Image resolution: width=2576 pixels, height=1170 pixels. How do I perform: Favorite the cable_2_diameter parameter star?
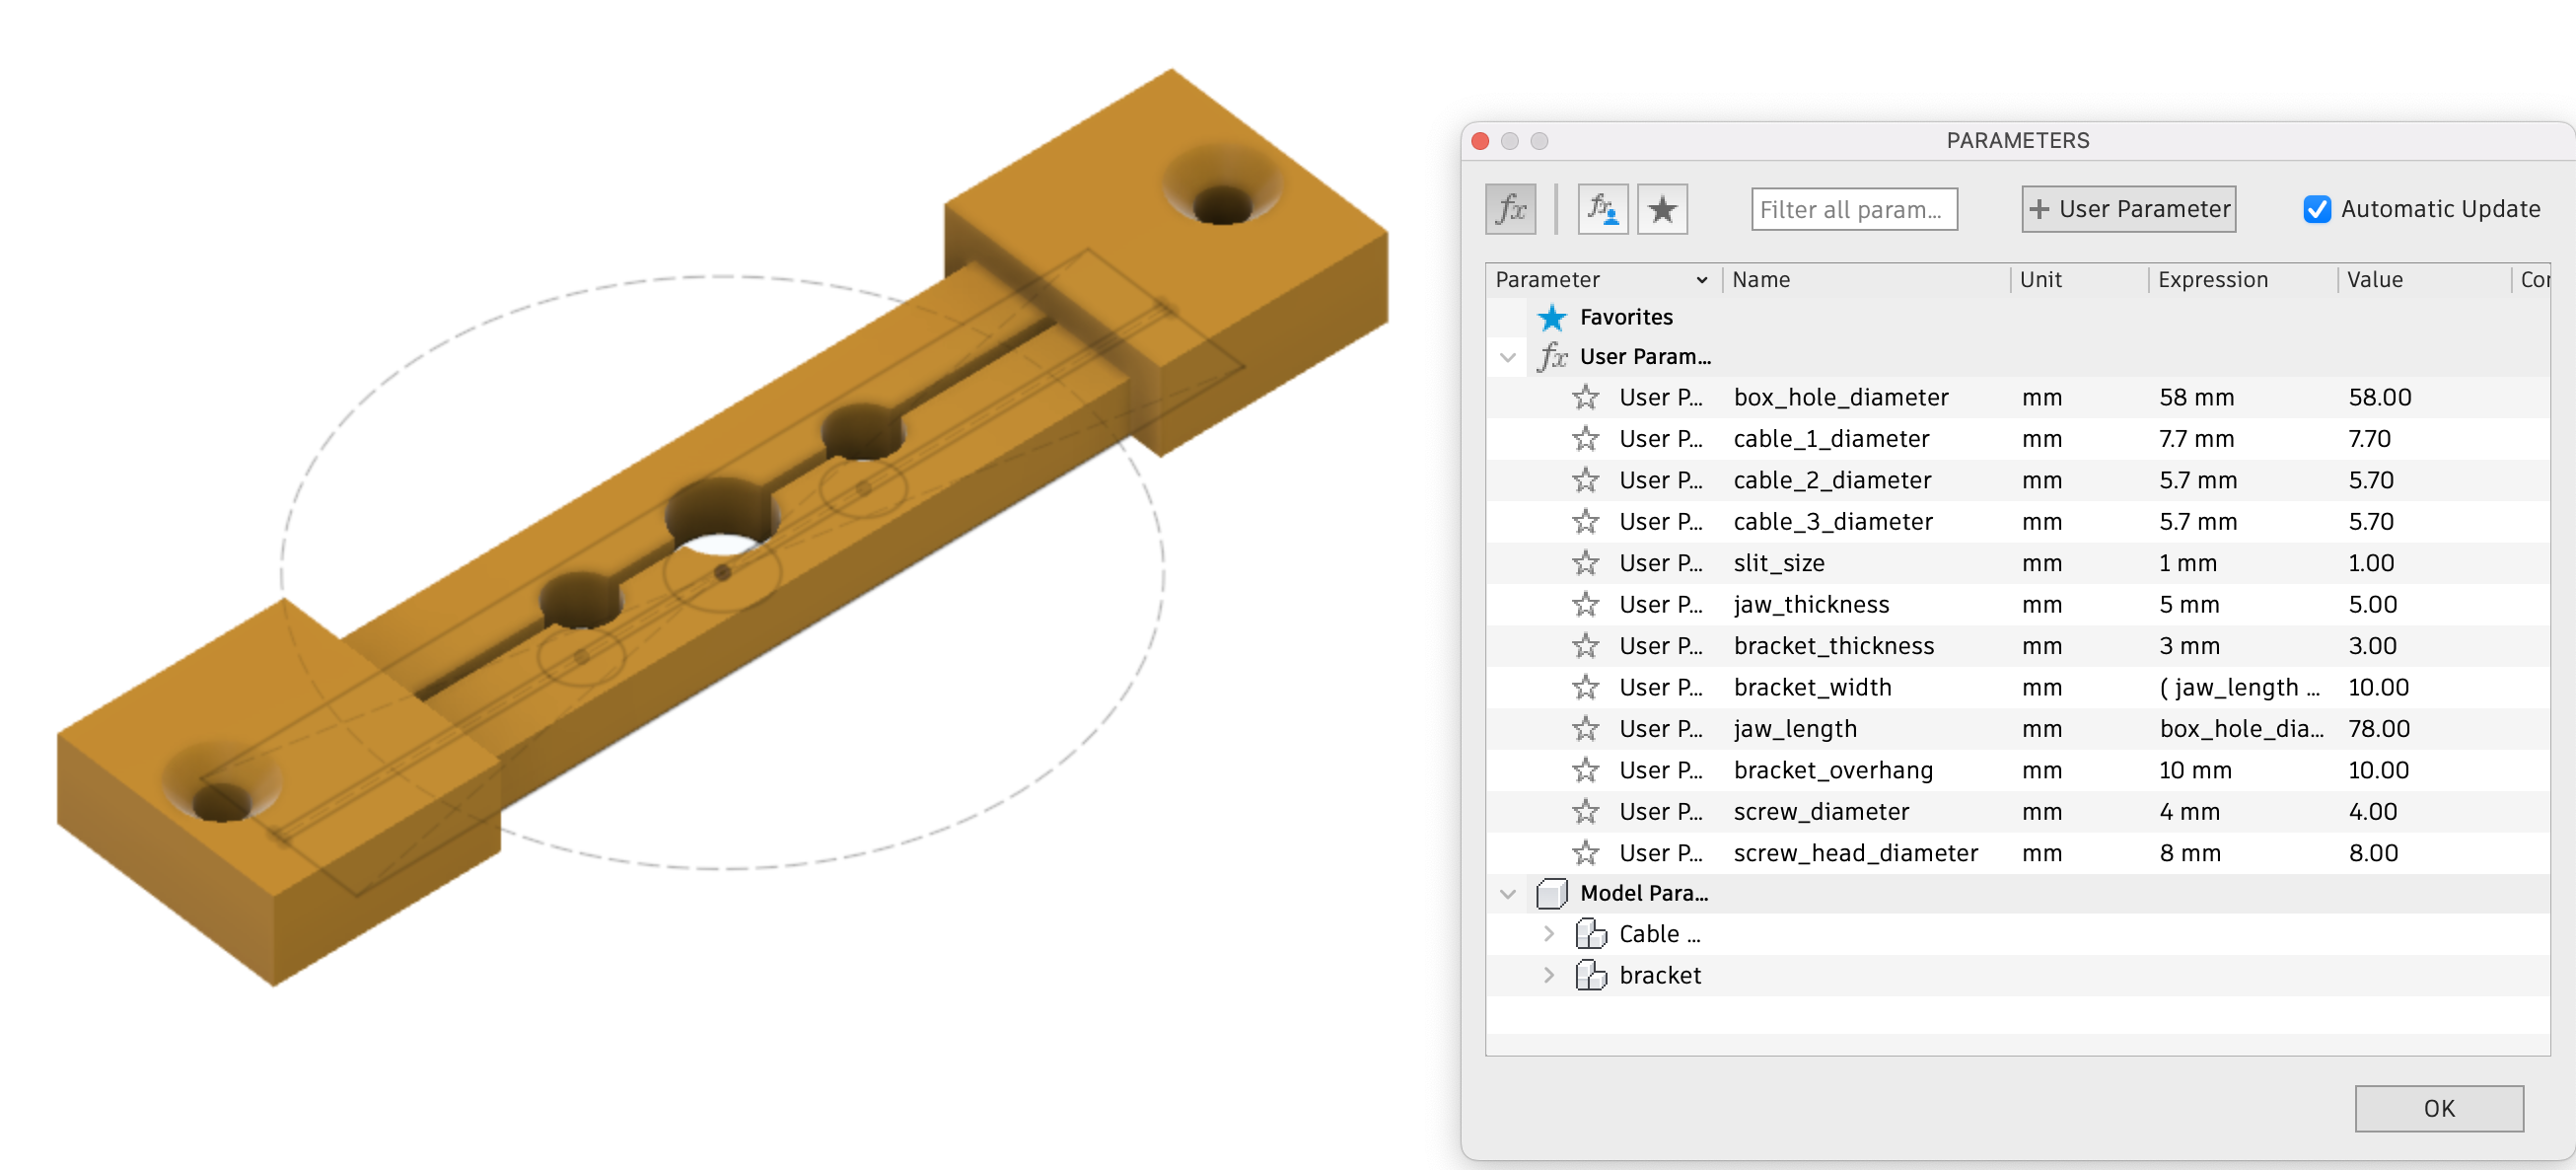tap(1585, 481)
